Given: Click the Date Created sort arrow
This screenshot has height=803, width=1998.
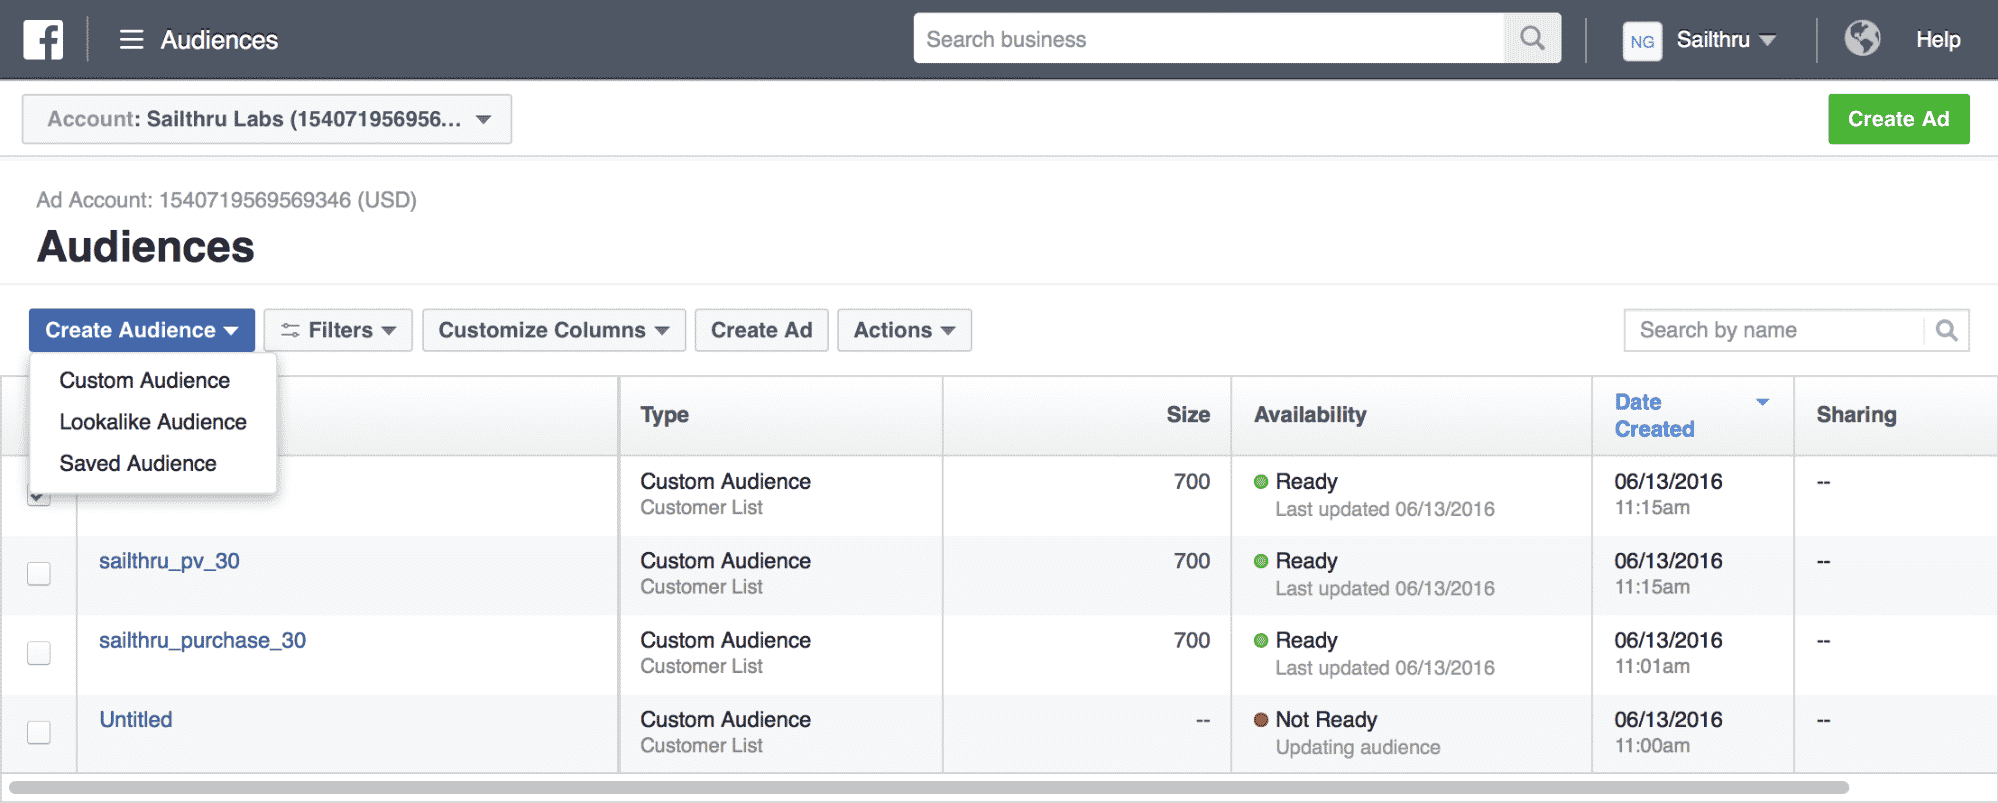Looking at the screenshot, I should click(x=1762, y=402).
